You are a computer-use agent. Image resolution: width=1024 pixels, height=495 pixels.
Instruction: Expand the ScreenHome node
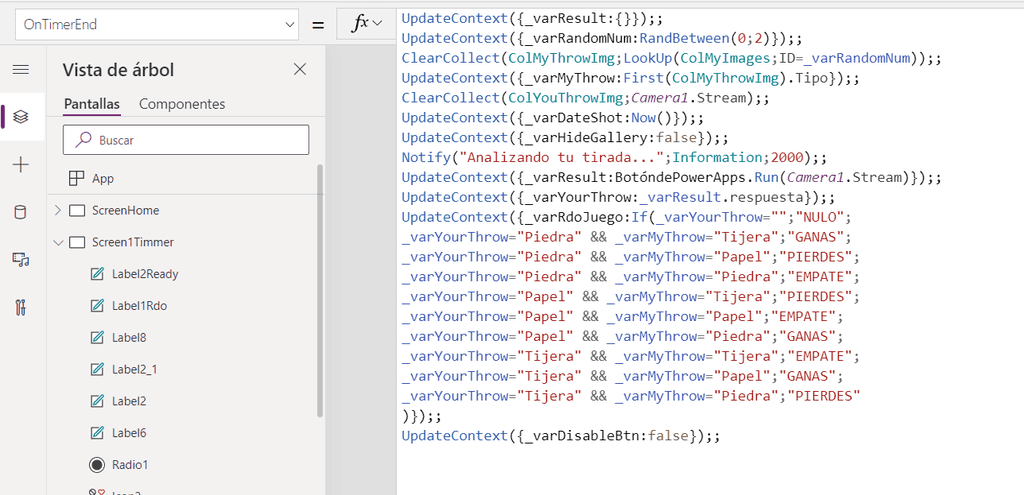[57, 210]
